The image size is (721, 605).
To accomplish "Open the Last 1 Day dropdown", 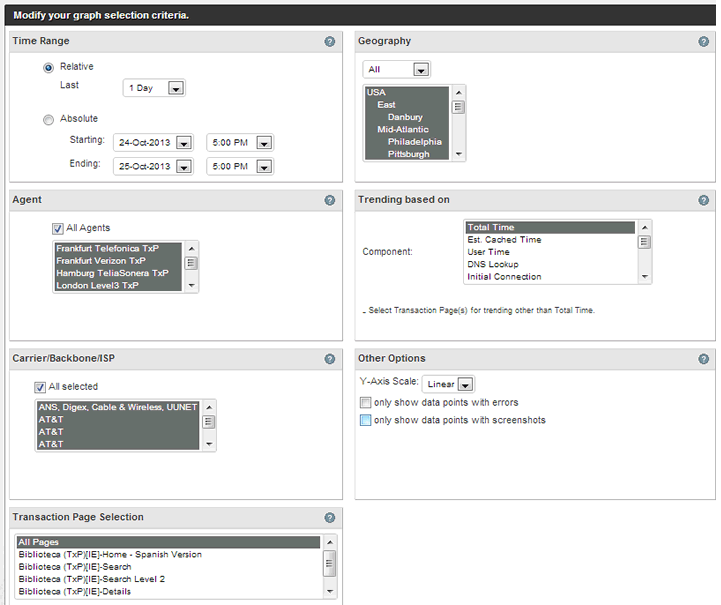I will point(154,88).
